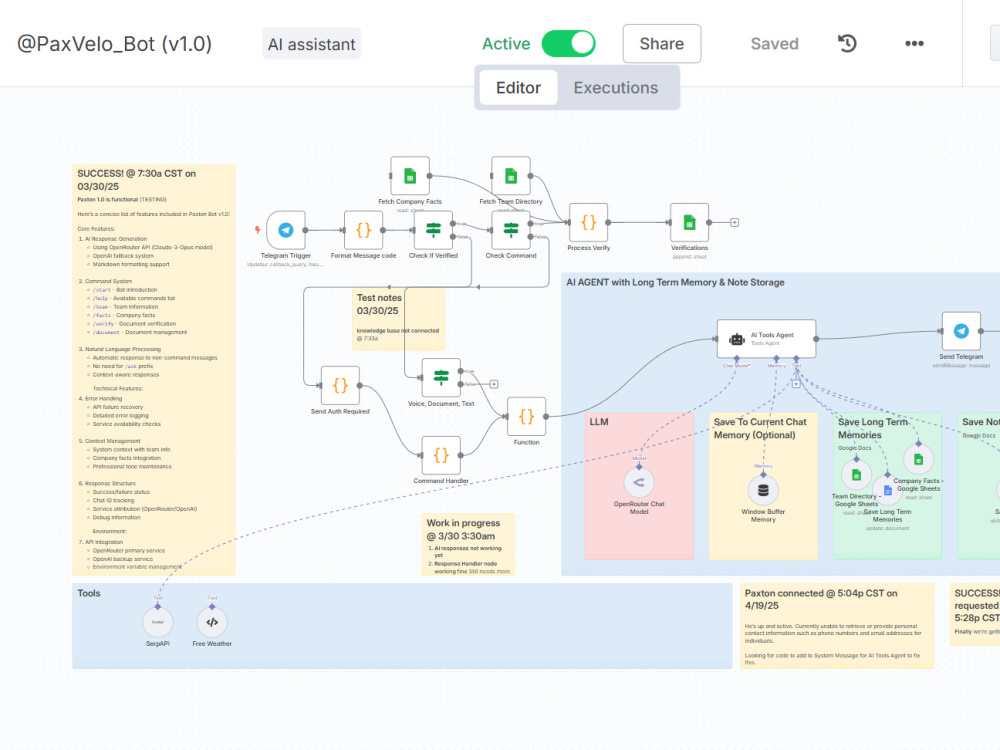The image size is (1000, 750).
Task: Select the Send Auth Required node
Action: 340,385
